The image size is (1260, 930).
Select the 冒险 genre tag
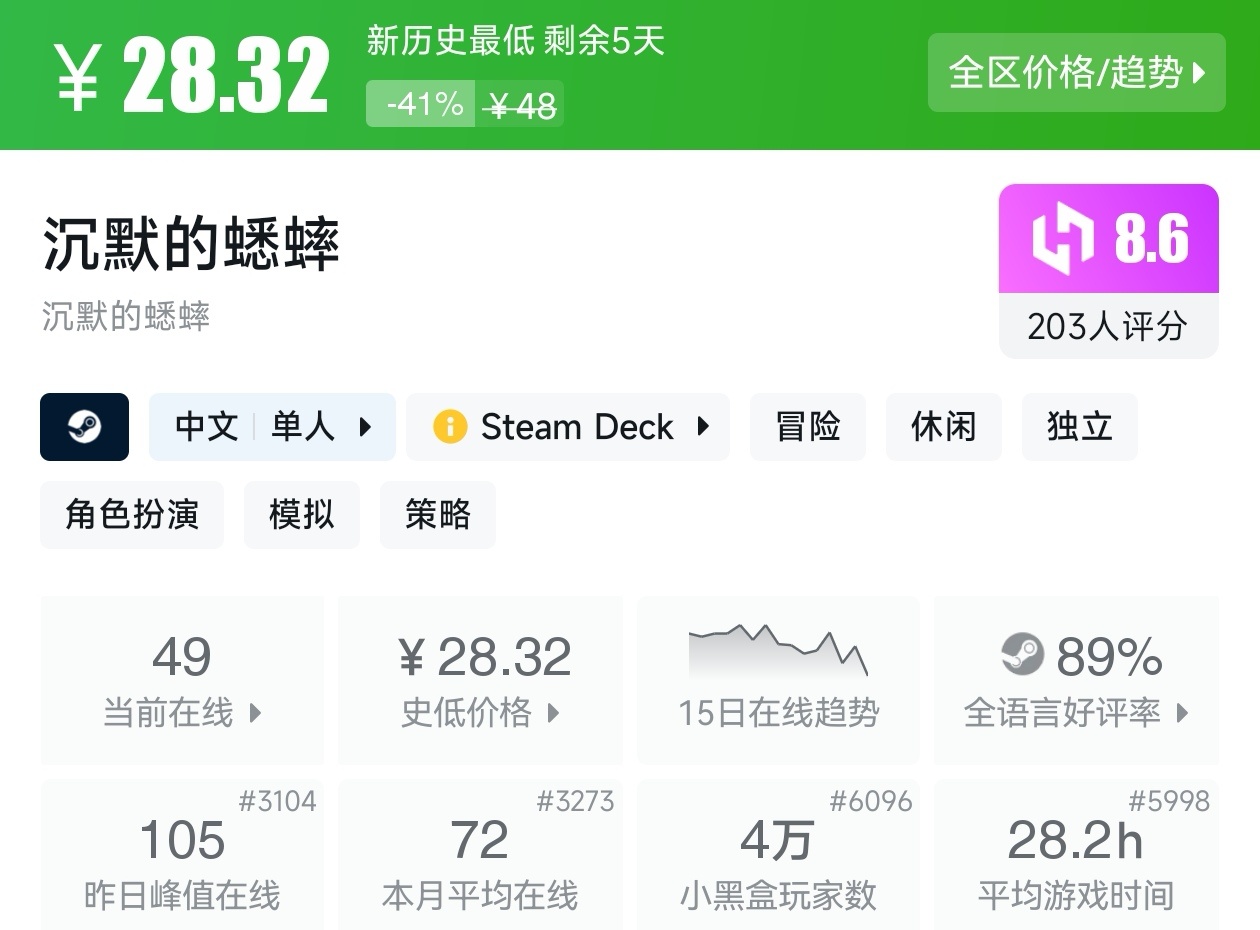807,427
